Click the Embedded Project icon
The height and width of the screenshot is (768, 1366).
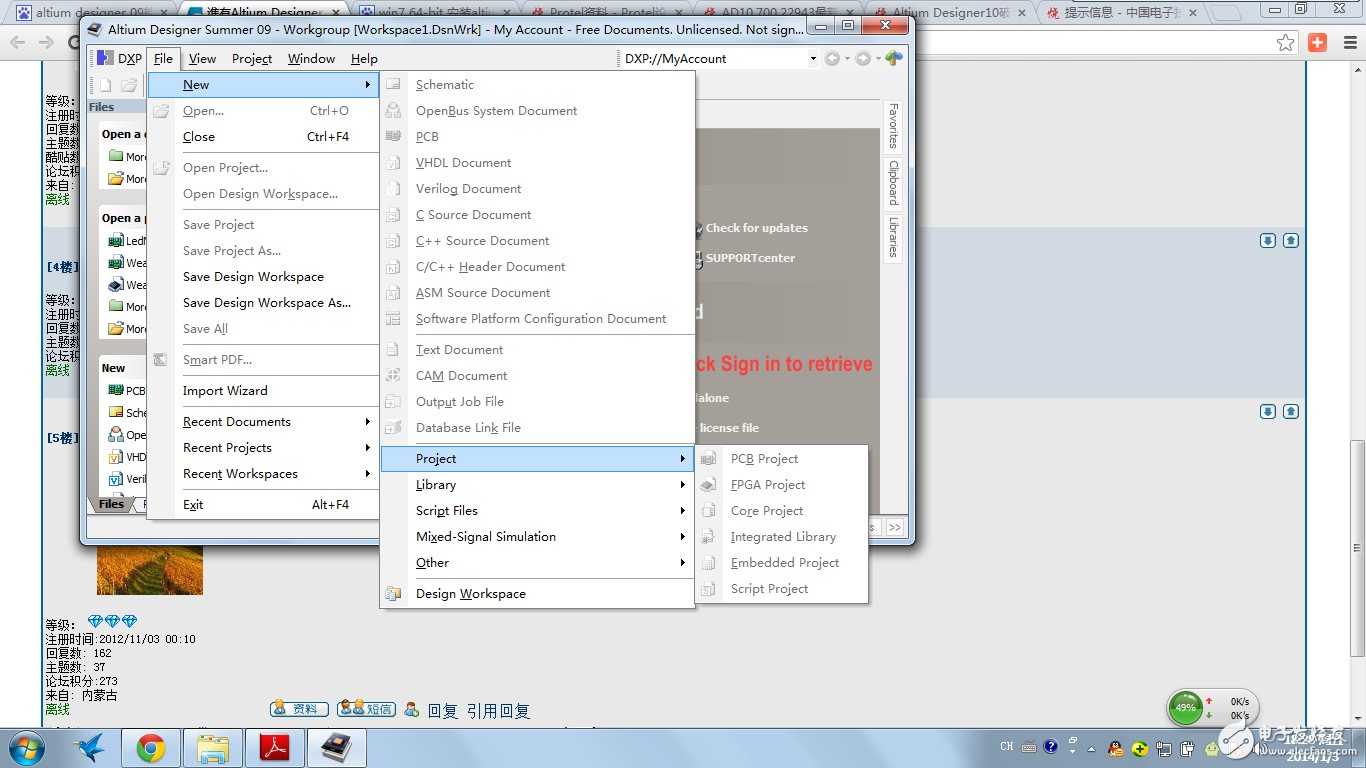[708, 563]
